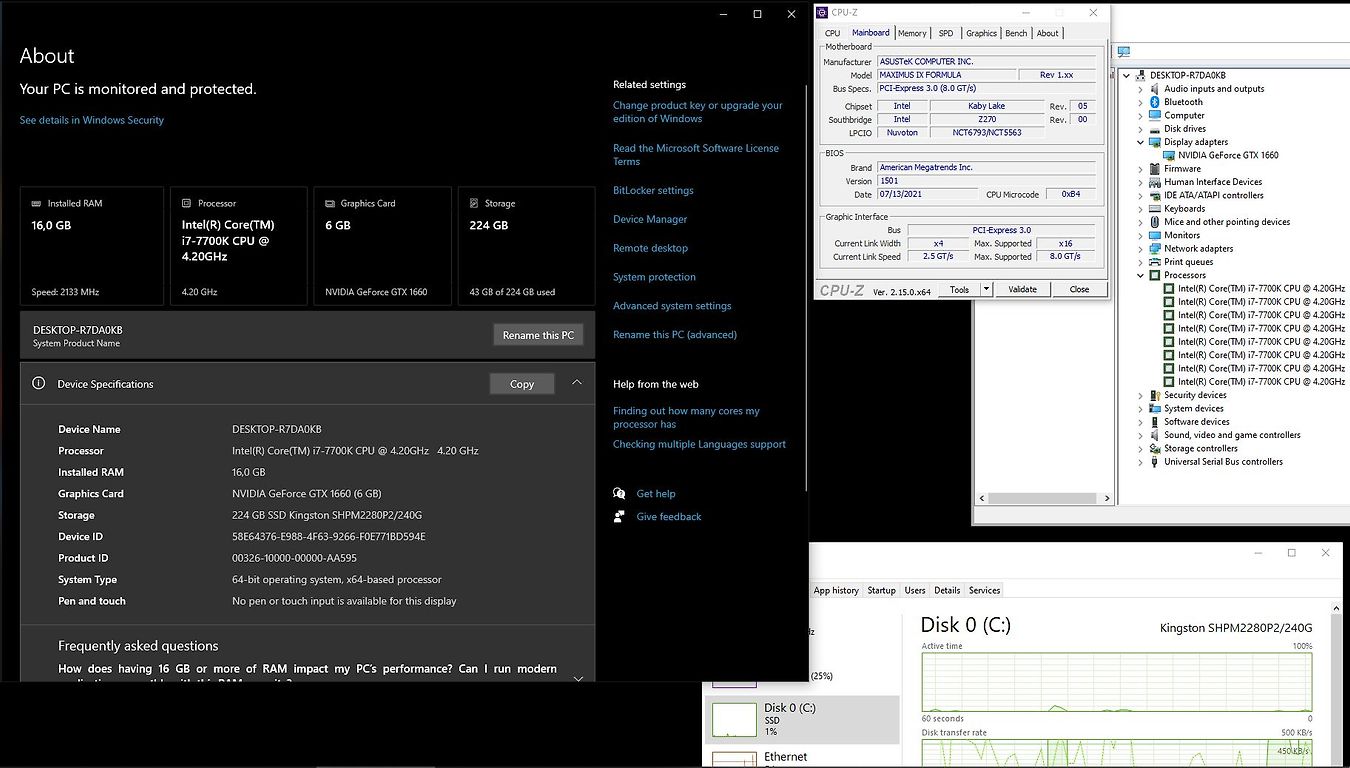Screen dimensions: 1350x768
Task: Click the Monitors icon in Device Manager
Action: click(1154, 235)
